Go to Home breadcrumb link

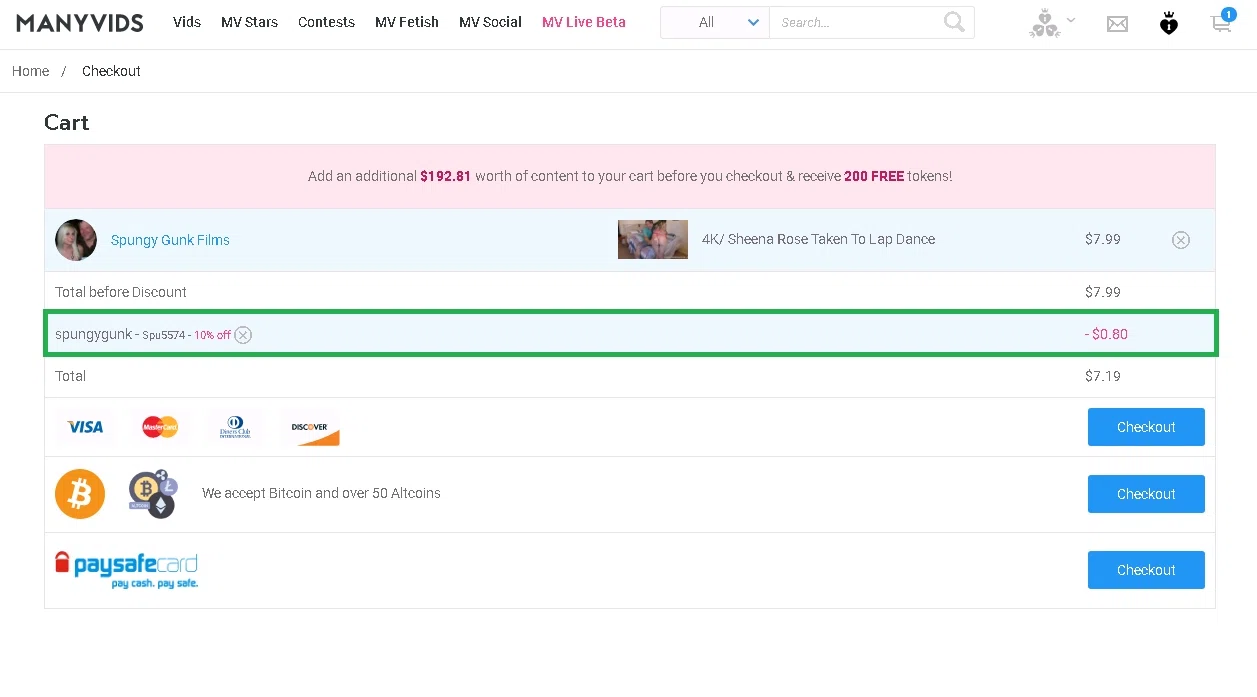coord(30,71)
